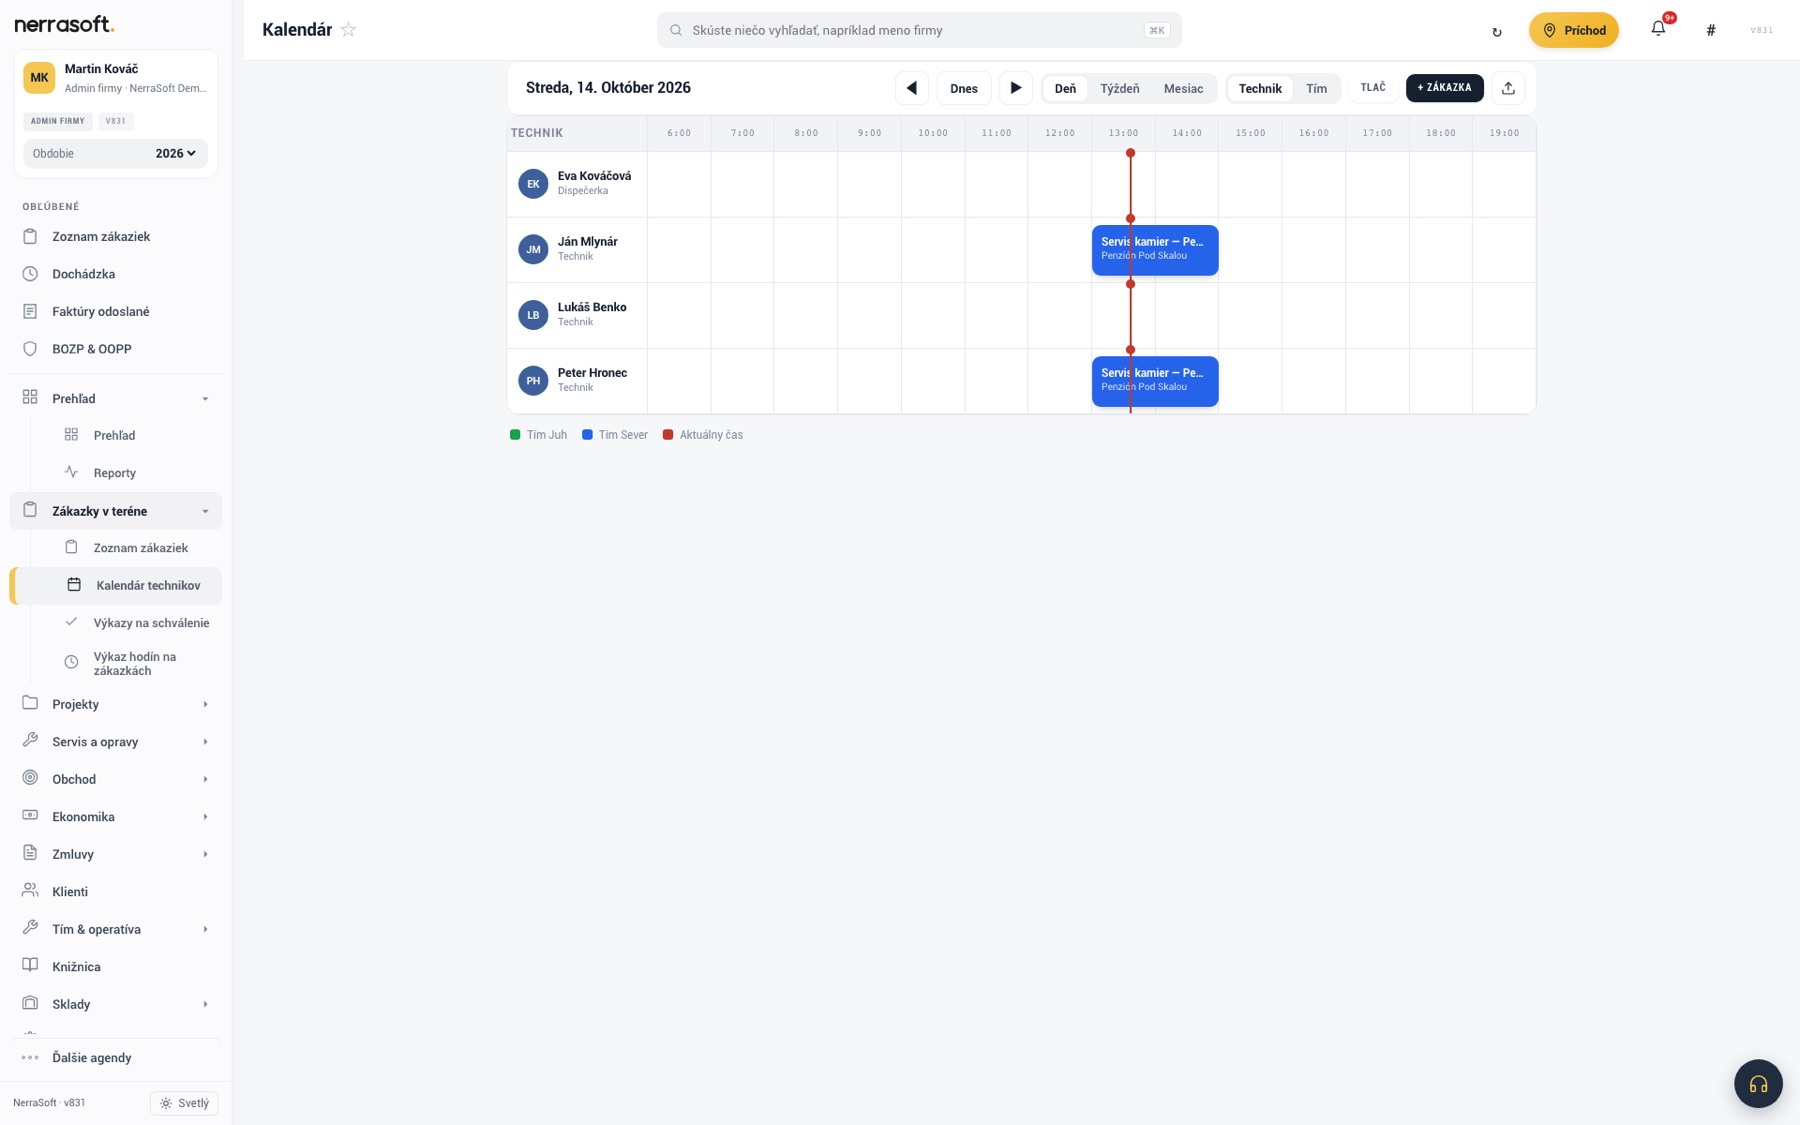Open Obdobie 2026 dropdown

tap(115, 153)
